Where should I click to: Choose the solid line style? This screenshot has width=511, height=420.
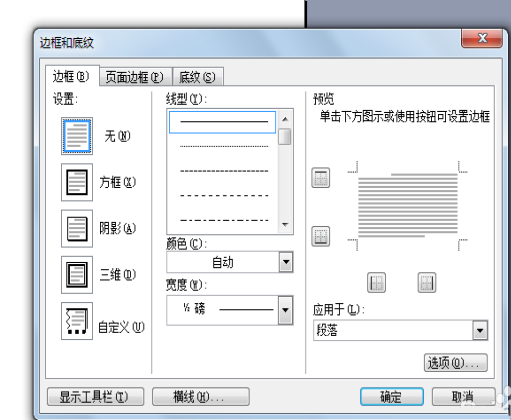tap(222, 122)
